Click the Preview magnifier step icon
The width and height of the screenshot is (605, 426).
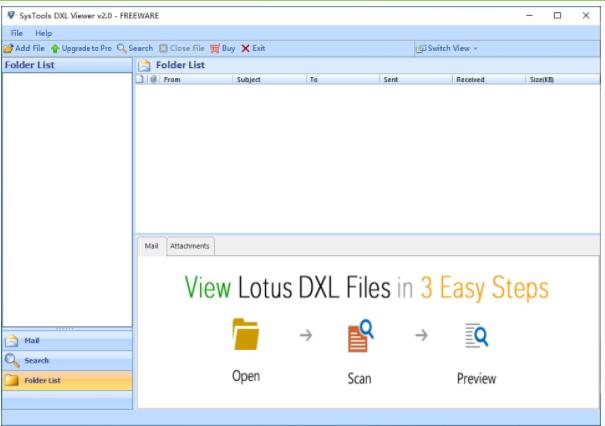pyautogui.click(x=476, y=336)
